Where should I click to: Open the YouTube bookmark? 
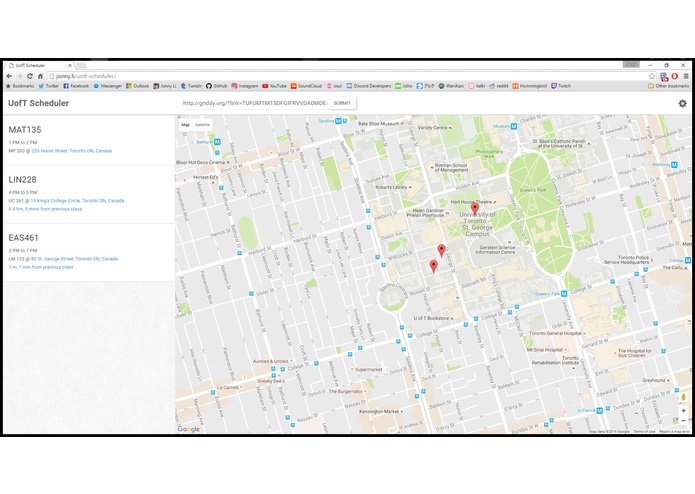[x=274, y=86]
